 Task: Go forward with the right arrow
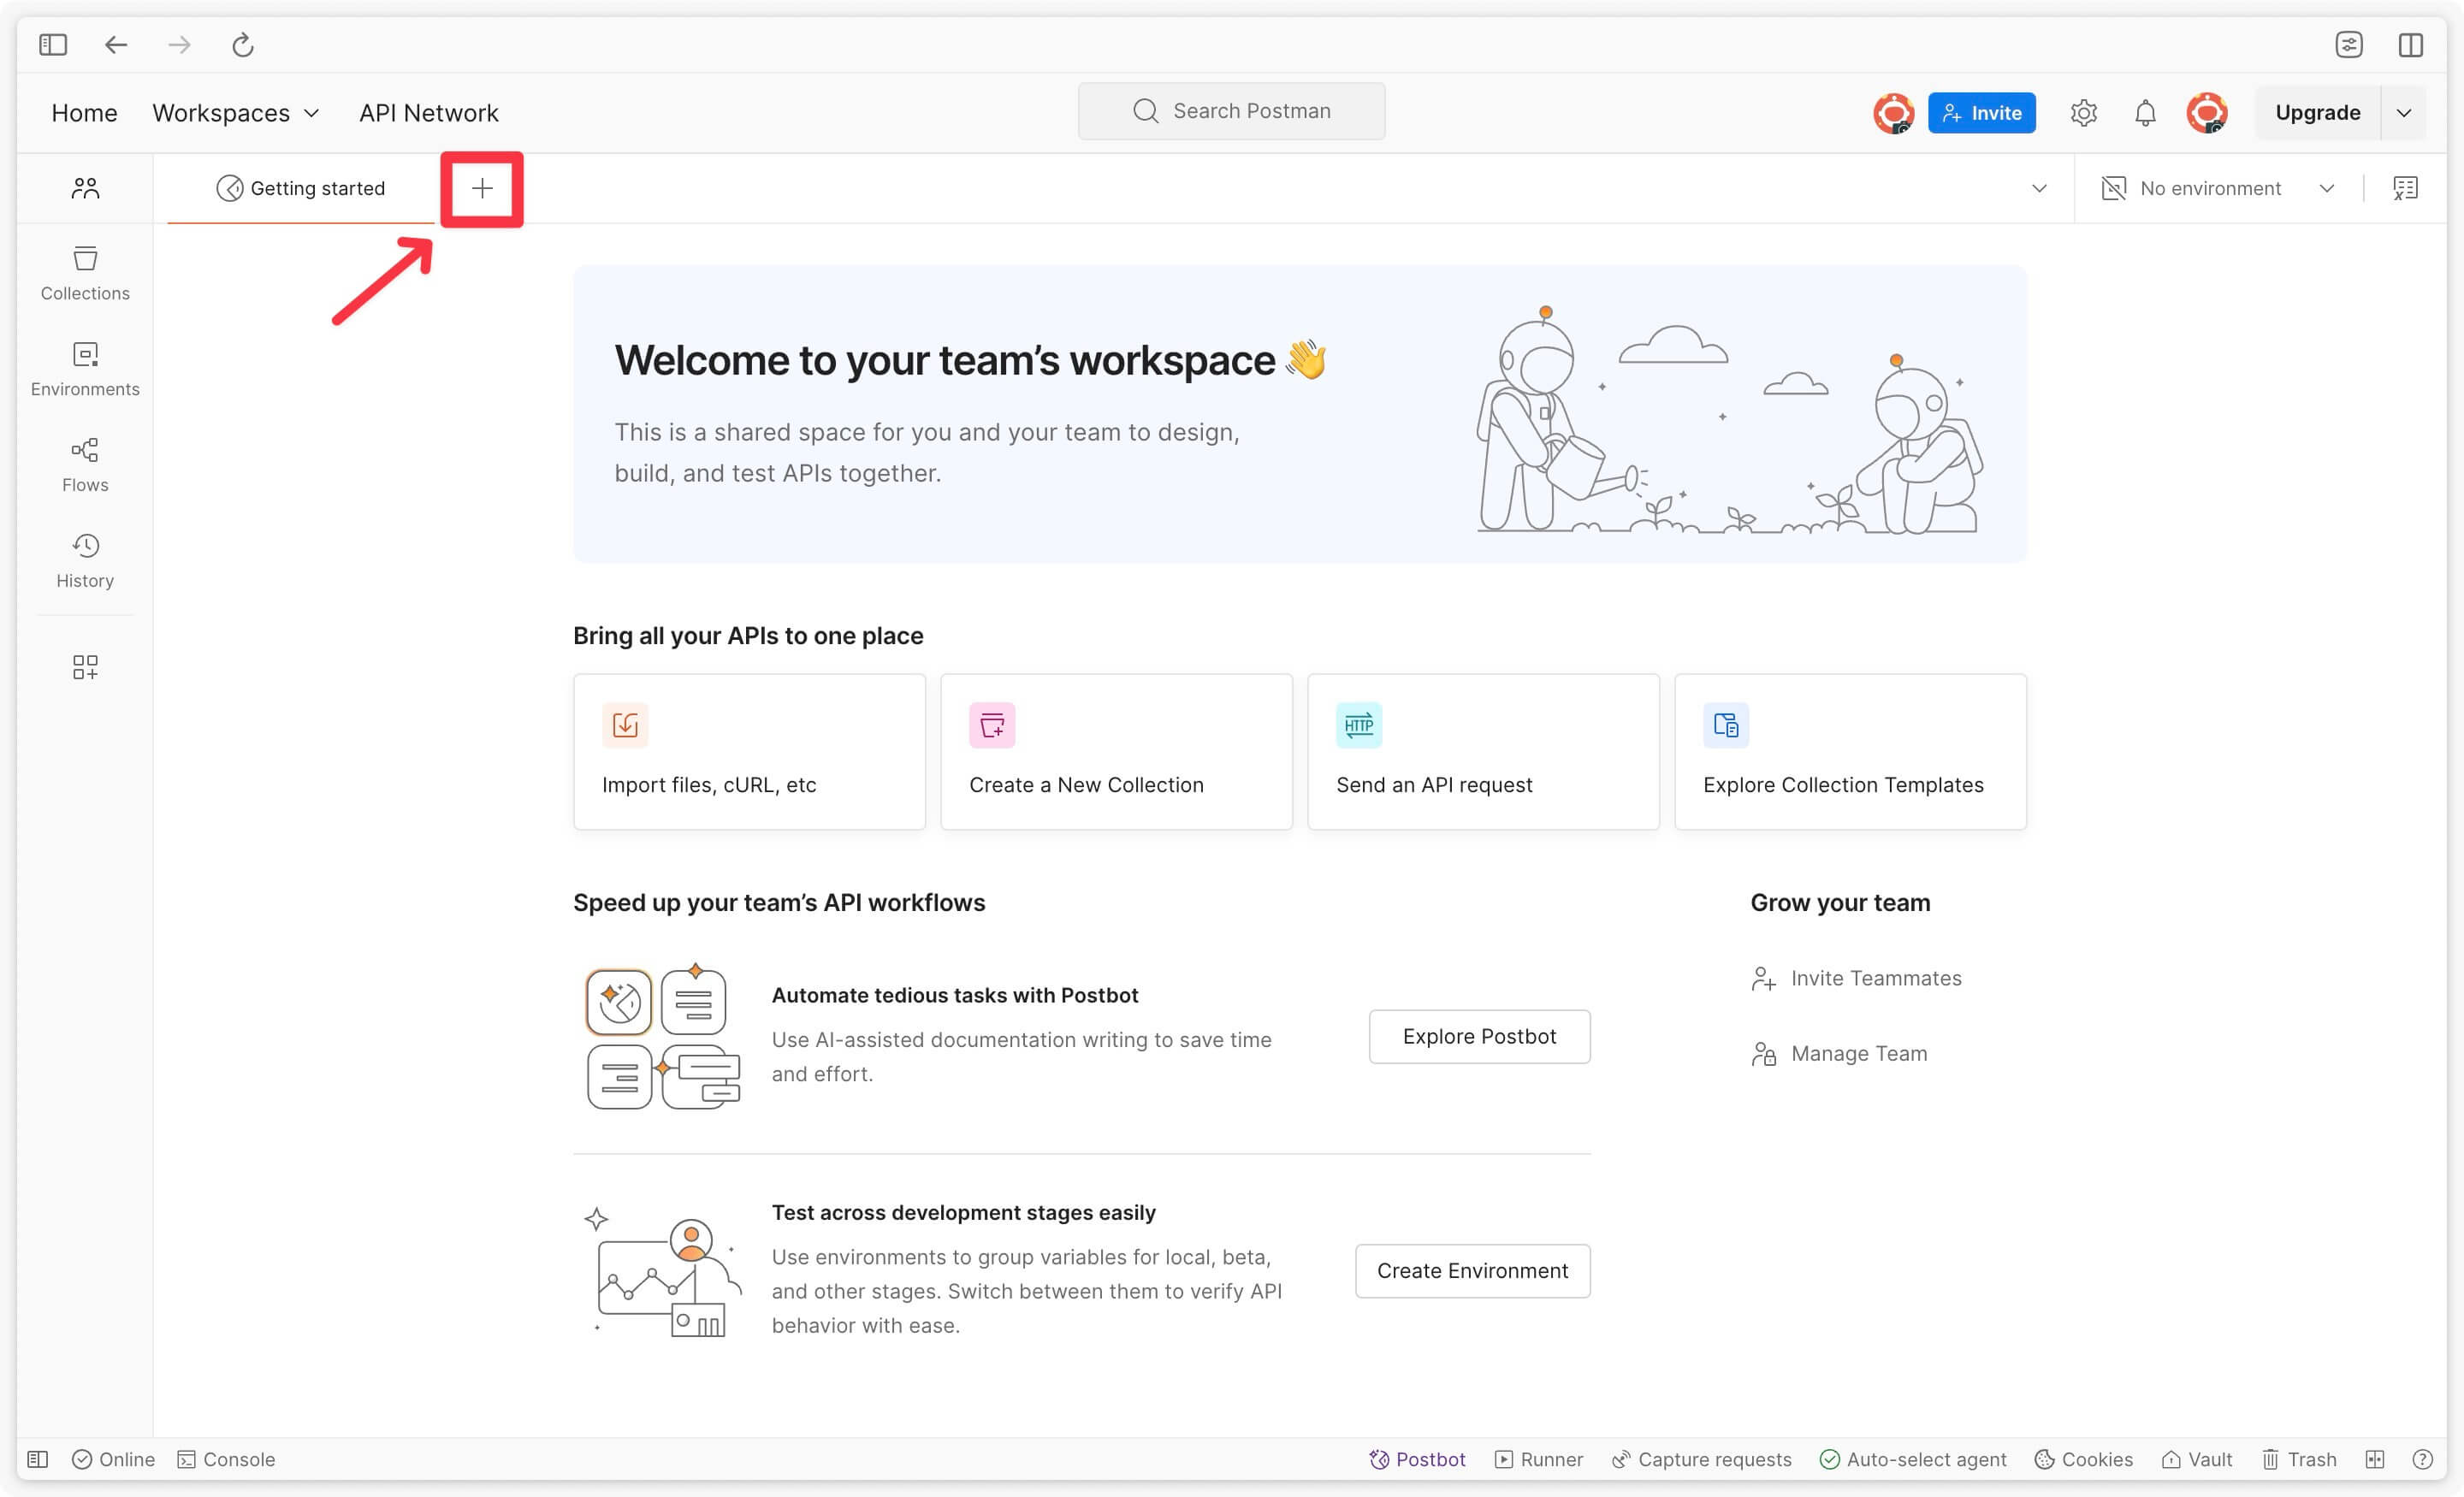click(x=179, y=45)
